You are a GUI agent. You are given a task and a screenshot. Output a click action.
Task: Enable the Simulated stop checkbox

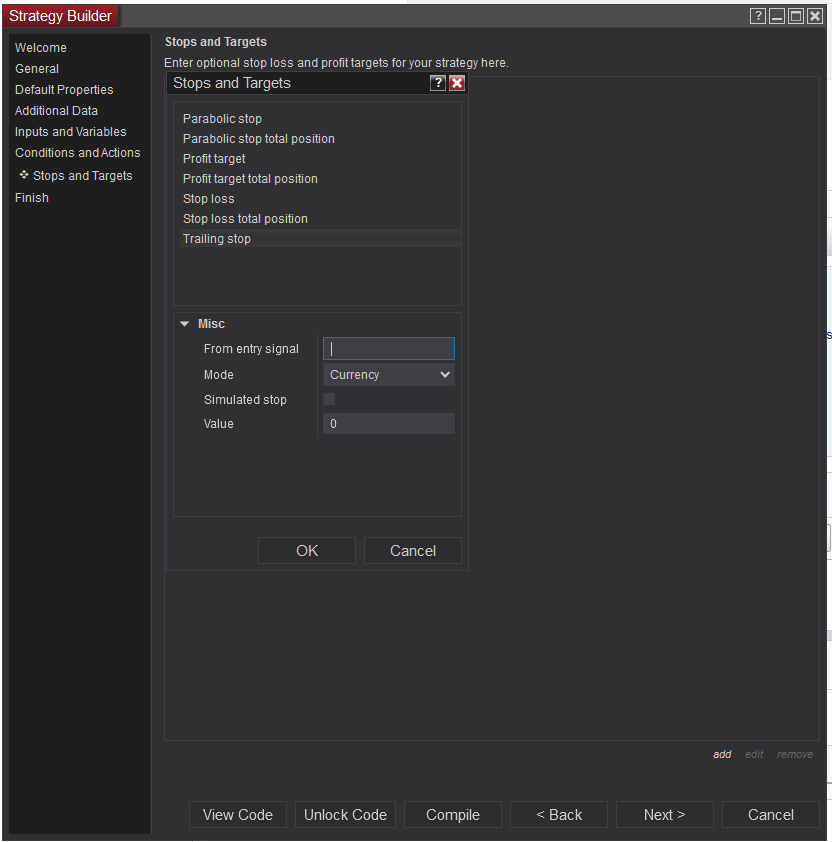pyautogui.click(x=329, y=399)
